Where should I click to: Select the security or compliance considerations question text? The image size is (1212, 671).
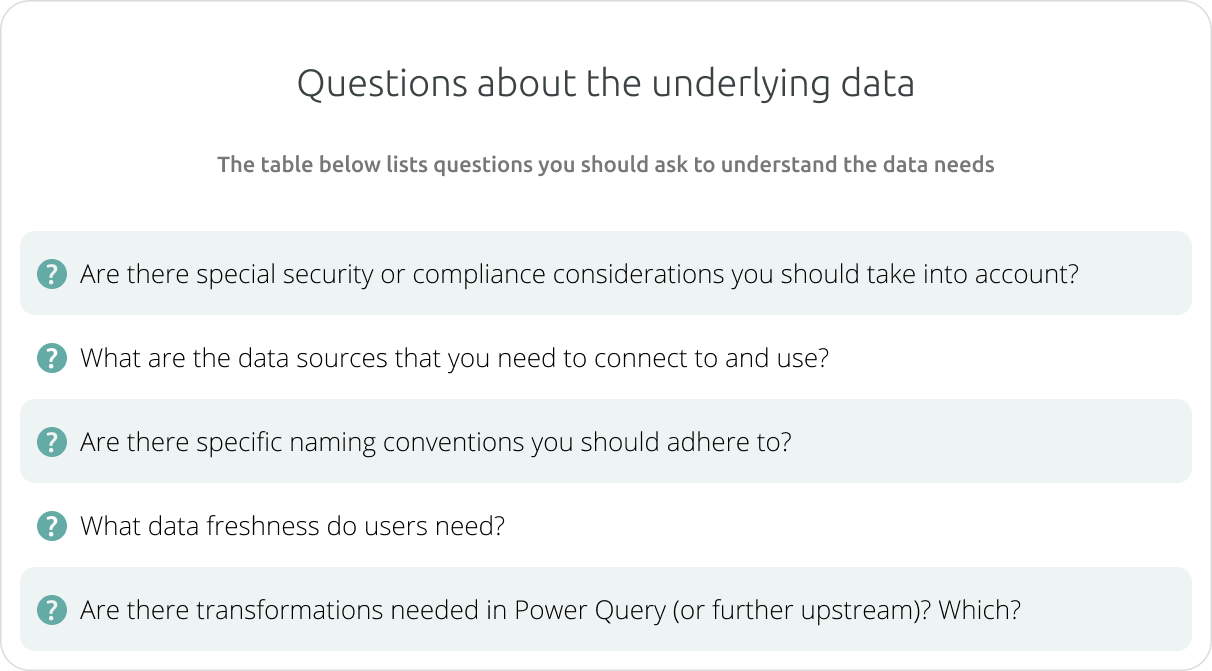click(x=579, y=274)
